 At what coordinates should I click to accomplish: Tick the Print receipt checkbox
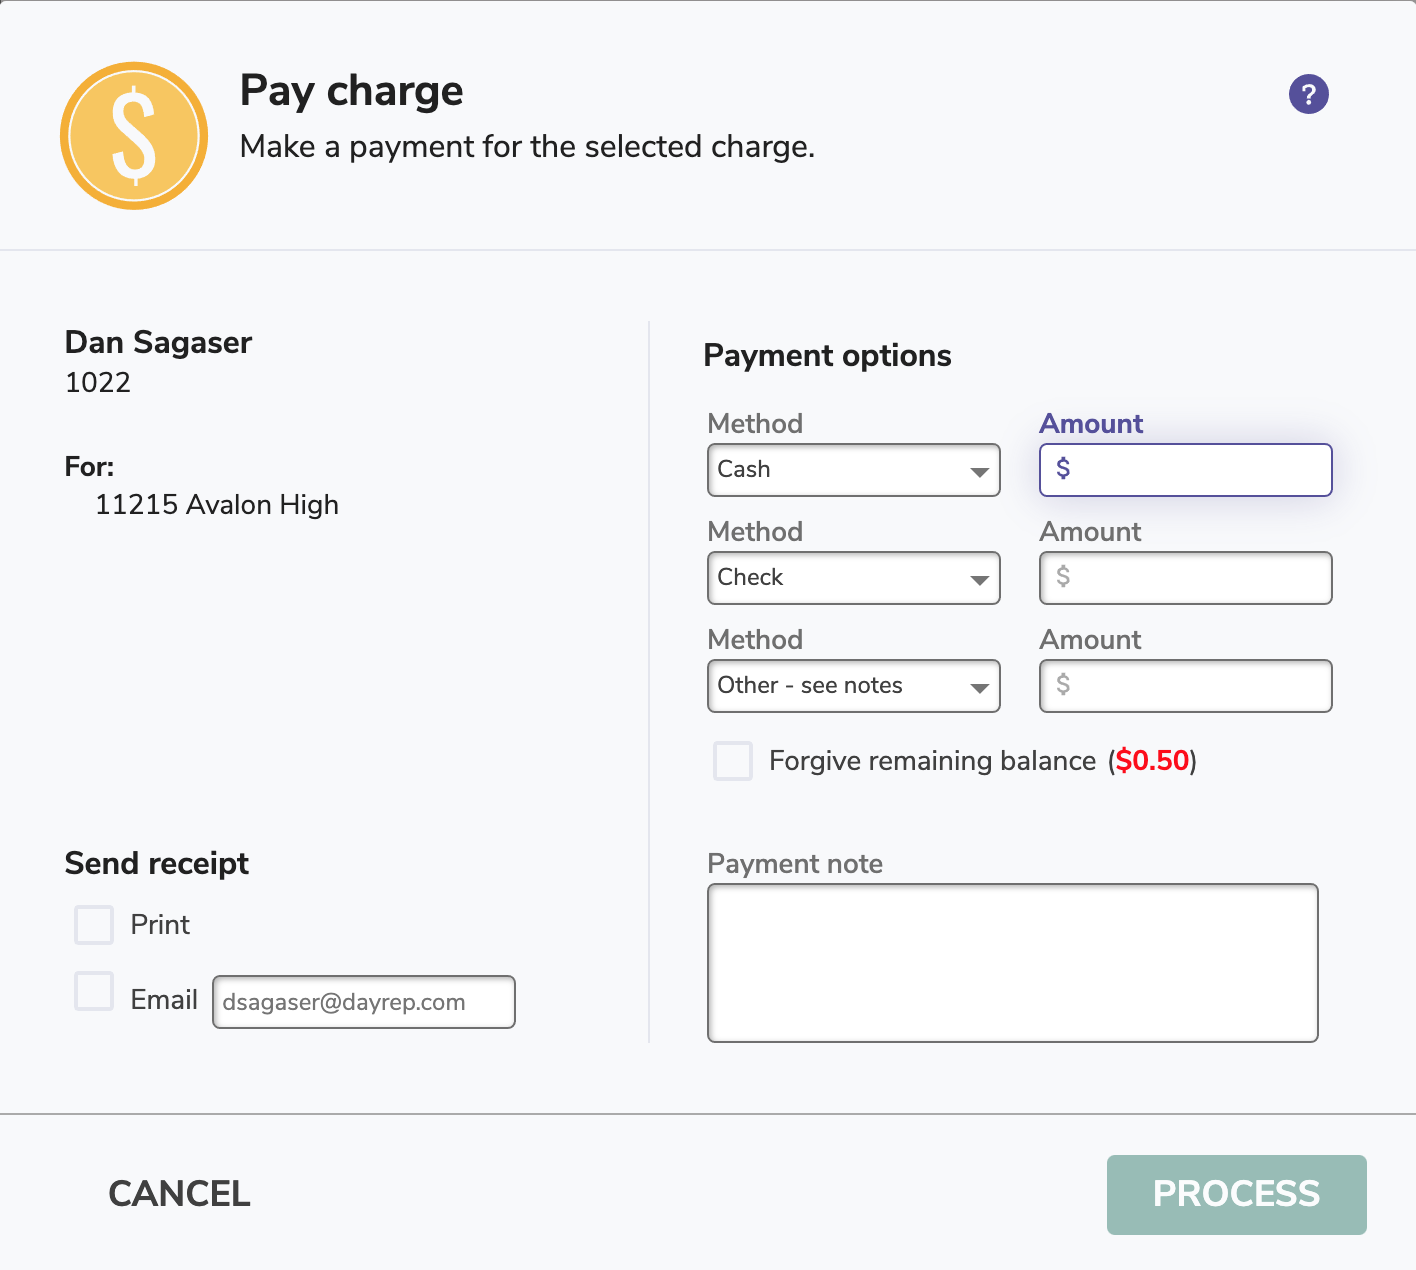[x=94, y=925]
